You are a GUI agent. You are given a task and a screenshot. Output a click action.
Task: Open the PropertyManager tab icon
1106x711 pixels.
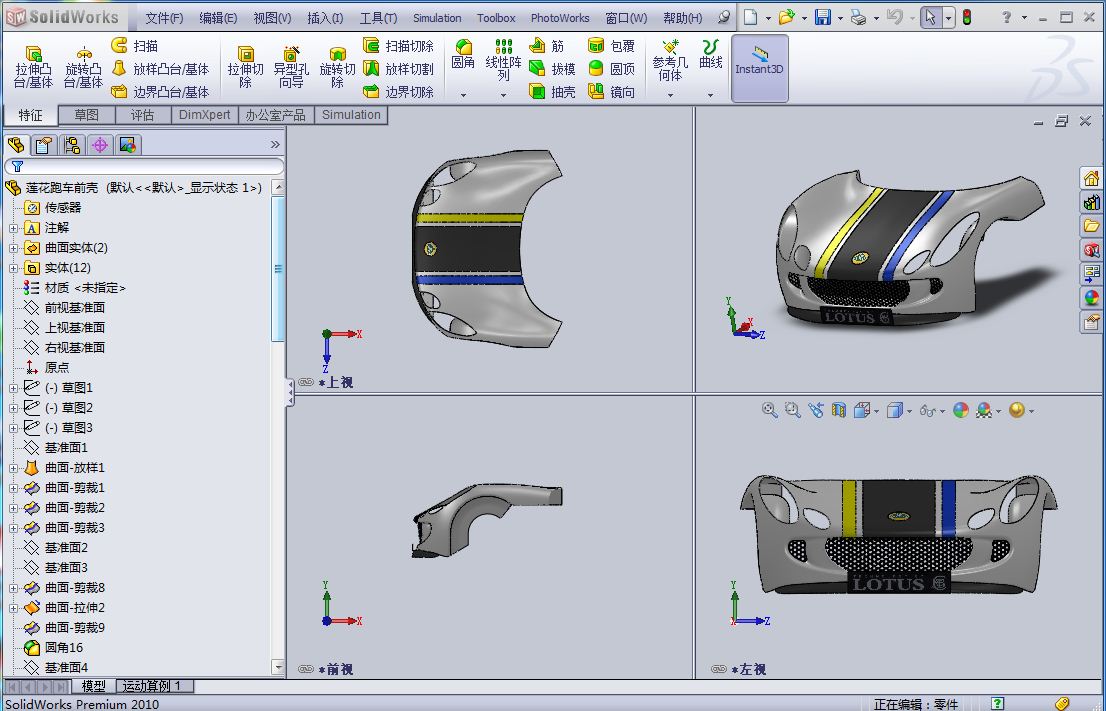click(x=44, y=145)
